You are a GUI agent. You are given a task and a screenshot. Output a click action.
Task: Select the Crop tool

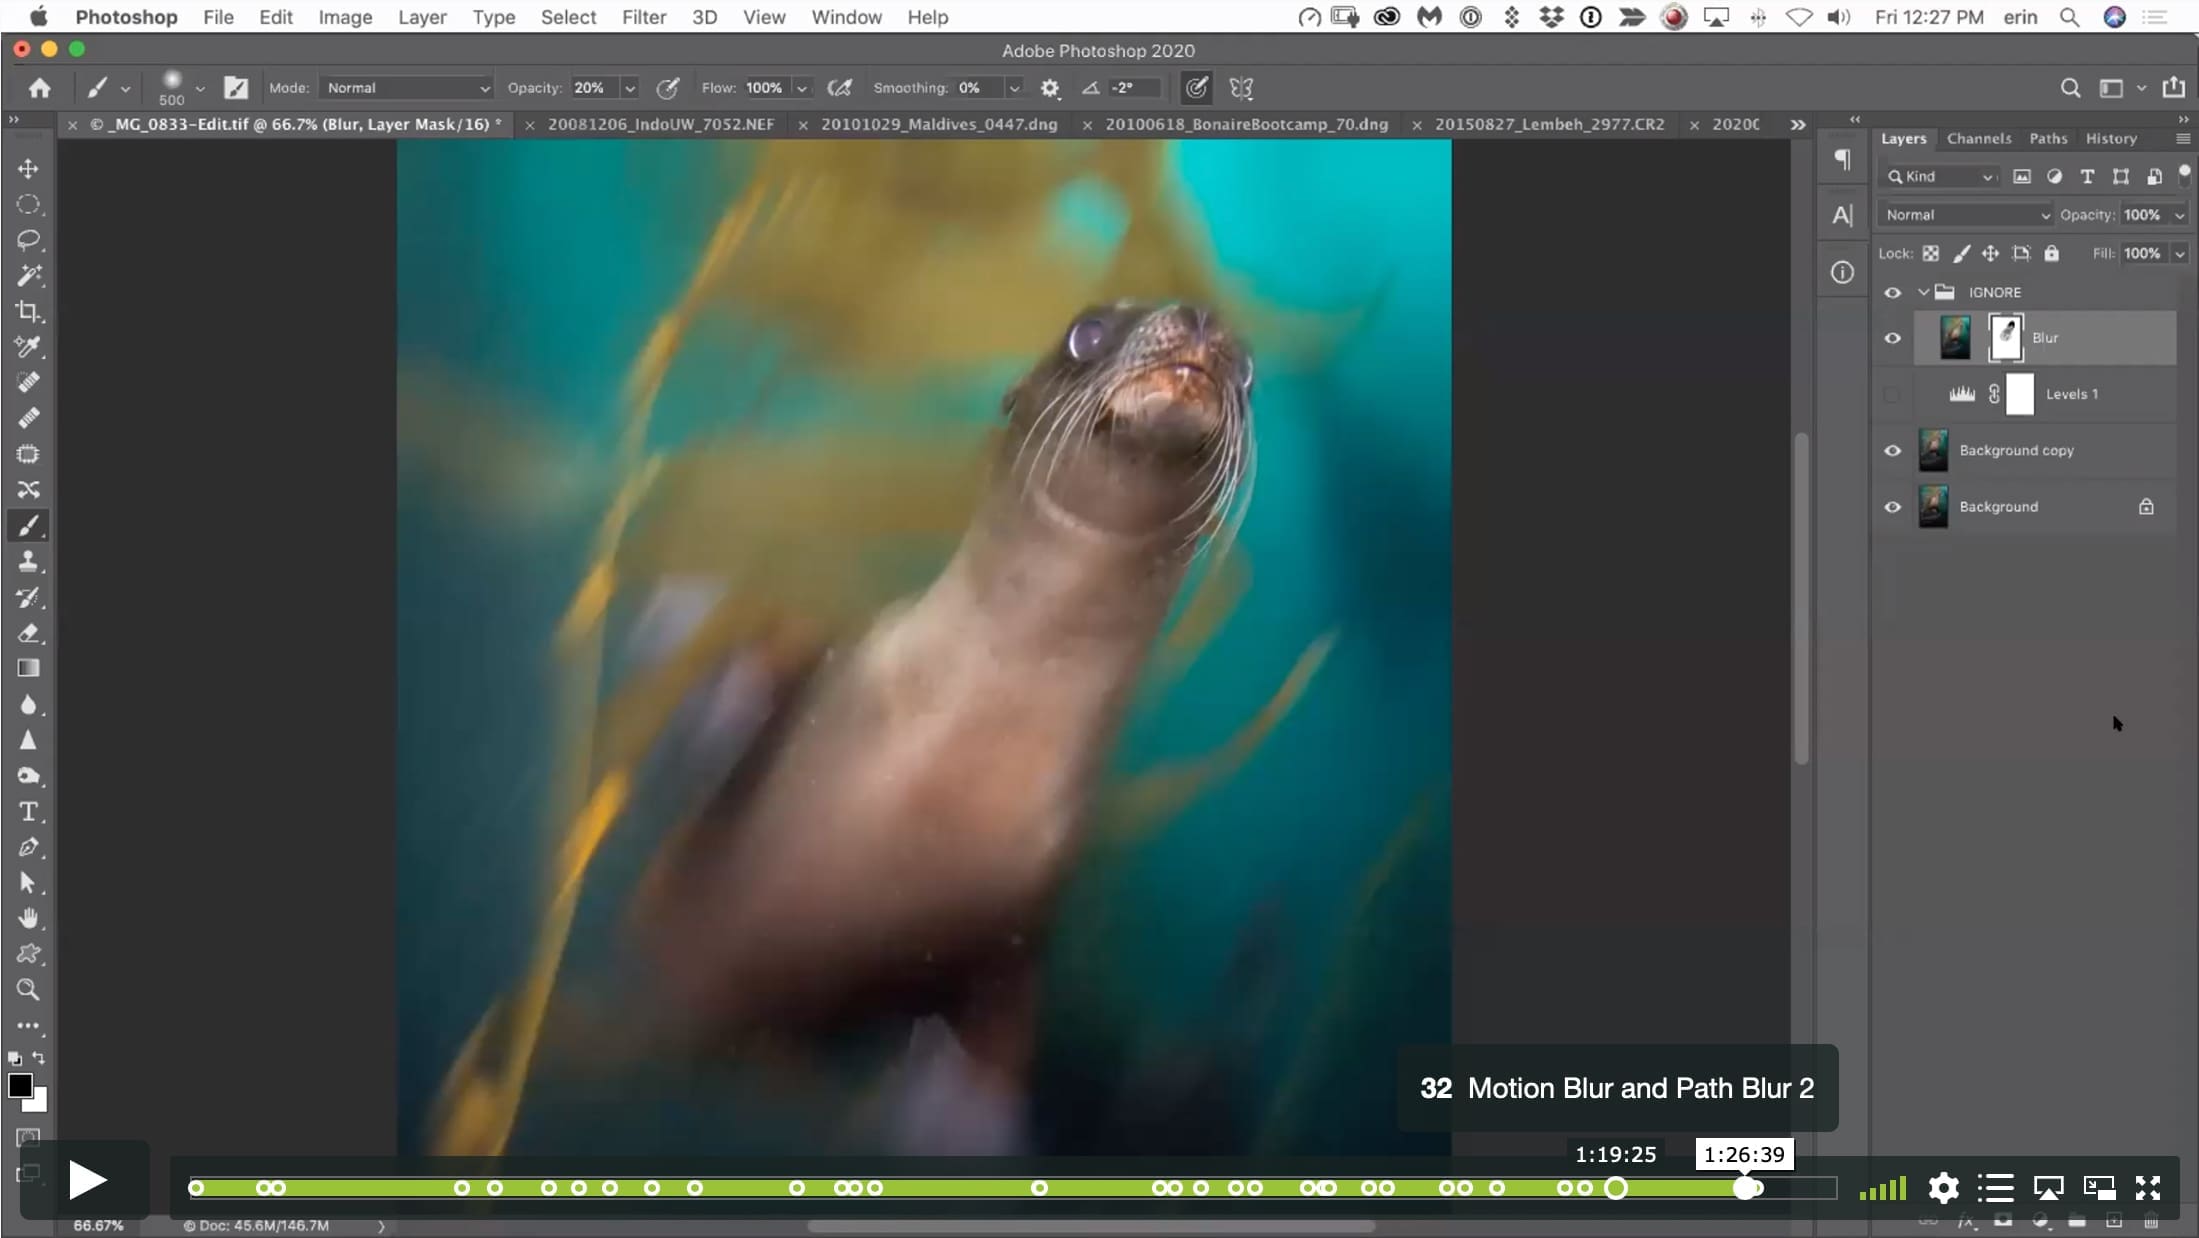click(28, 311)
